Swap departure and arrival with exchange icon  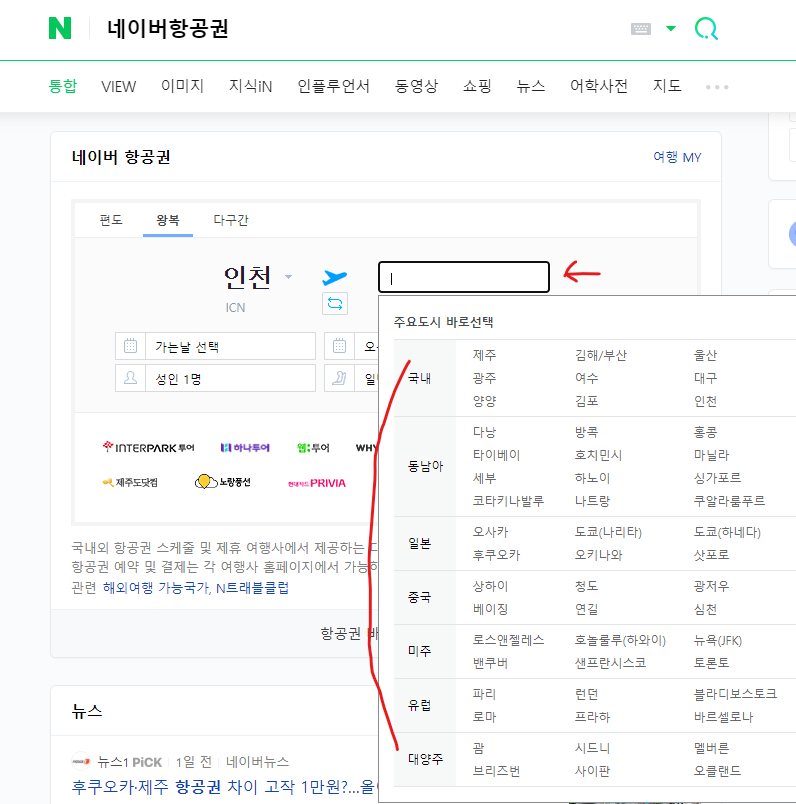coord(335,304)
